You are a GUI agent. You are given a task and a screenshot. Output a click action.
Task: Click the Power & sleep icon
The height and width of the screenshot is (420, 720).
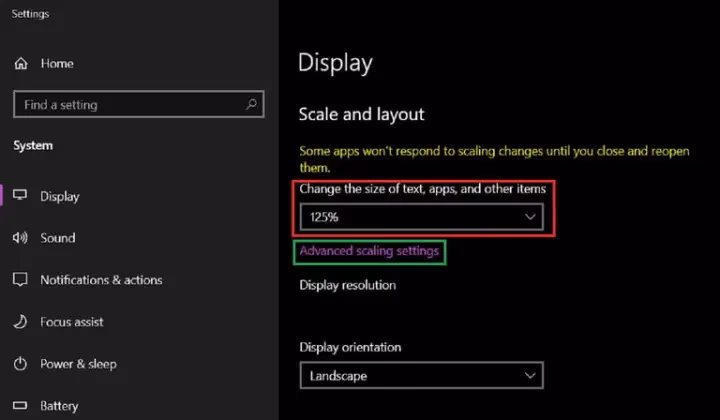pos(20,364)
